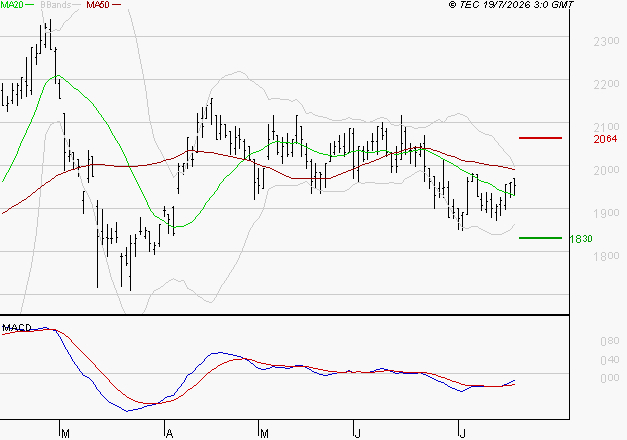Select the red 2064 resistance level marker

coord(540,138)
